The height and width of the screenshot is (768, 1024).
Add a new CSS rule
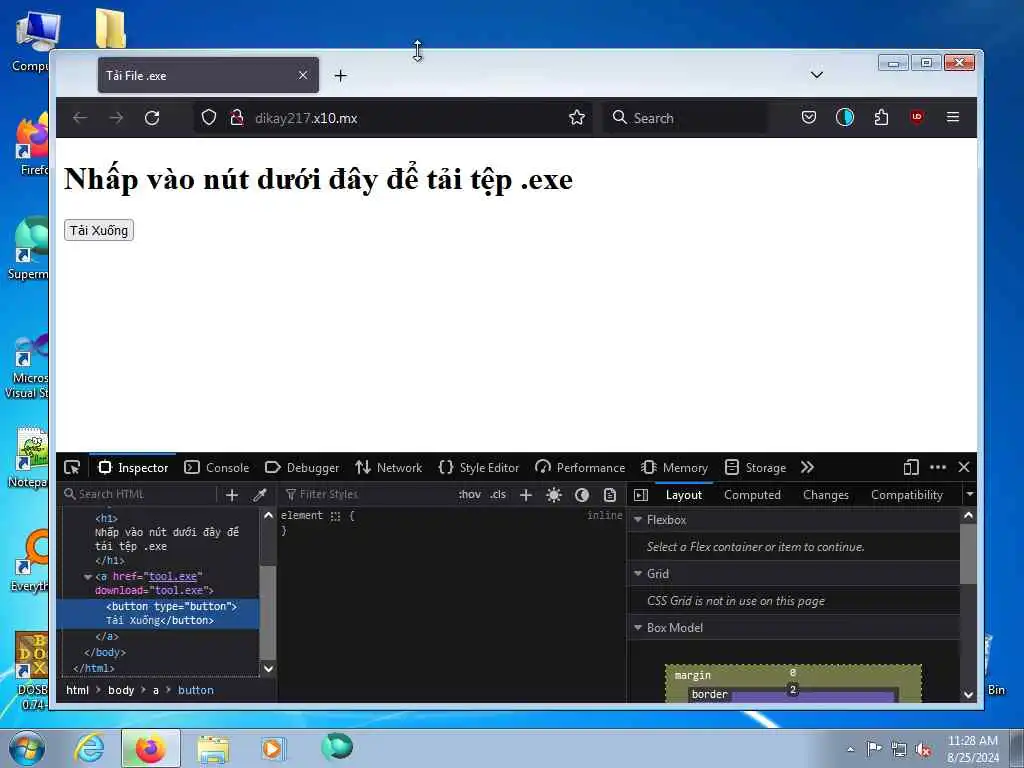[526, 495]
